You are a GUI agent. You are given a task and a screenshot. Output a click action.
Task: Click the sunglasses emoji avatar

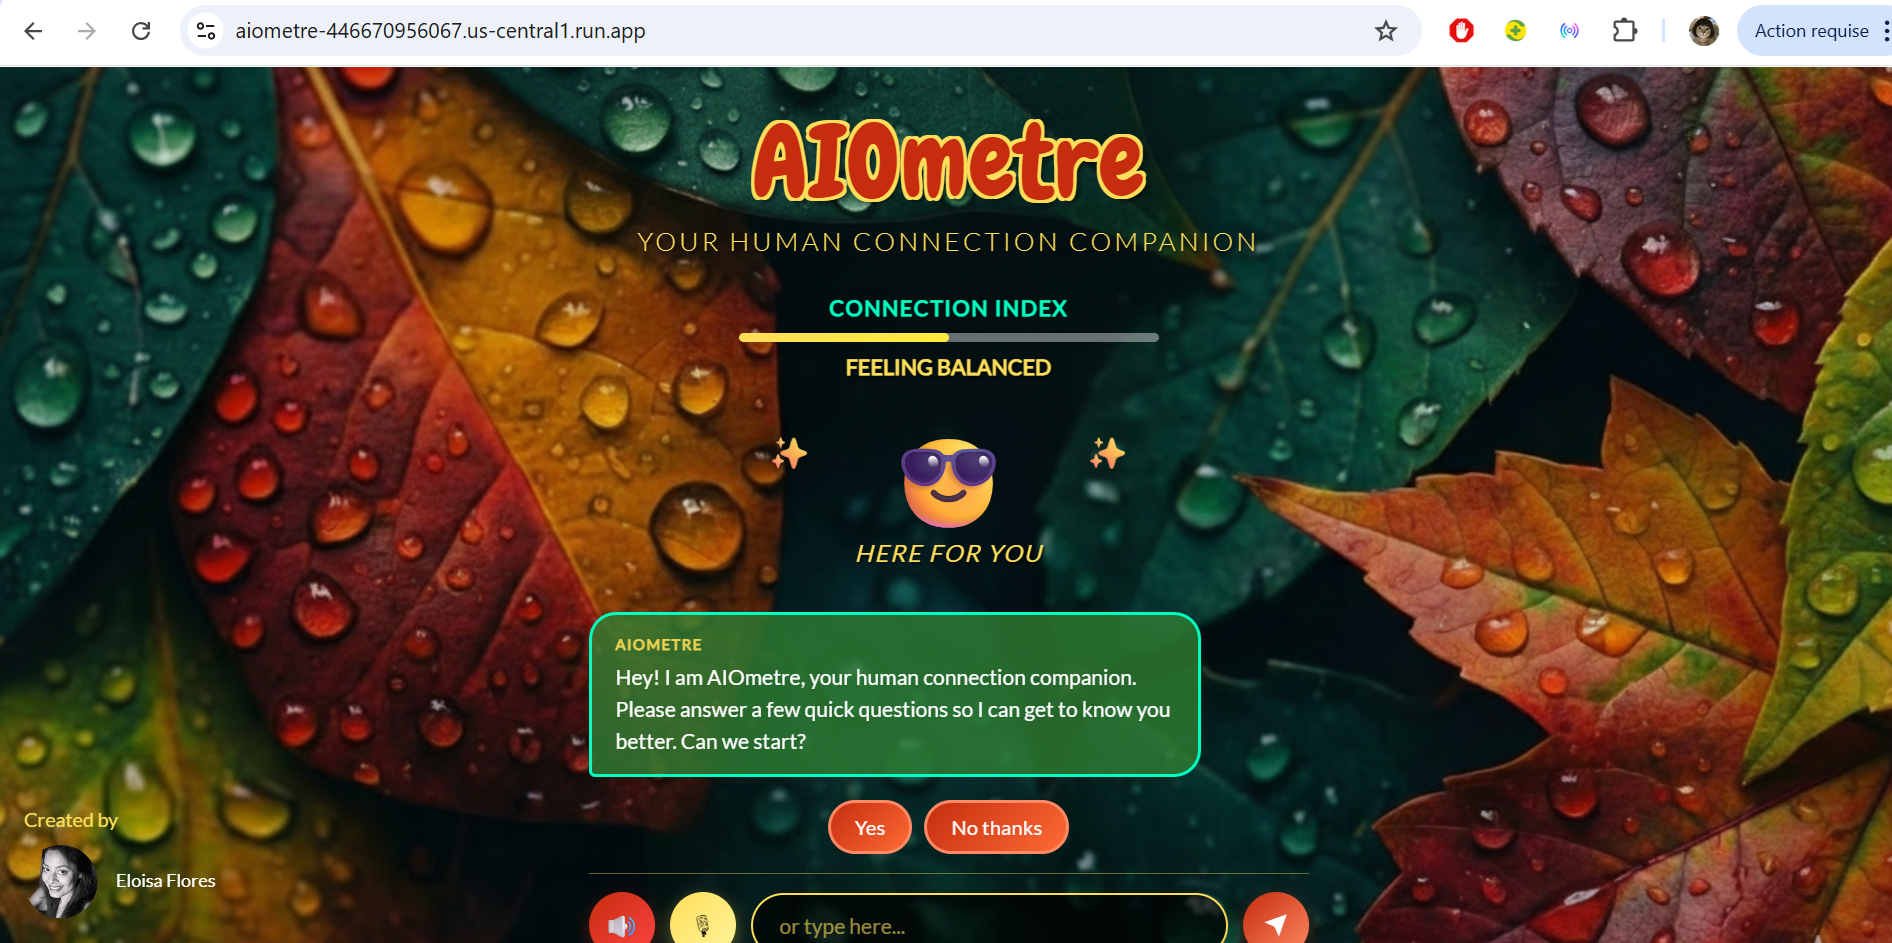click(948, 482)
